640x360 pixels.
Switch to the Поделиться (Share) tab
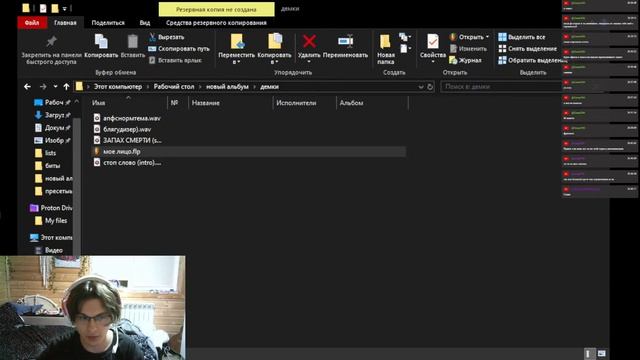click(x=108, y=23)
